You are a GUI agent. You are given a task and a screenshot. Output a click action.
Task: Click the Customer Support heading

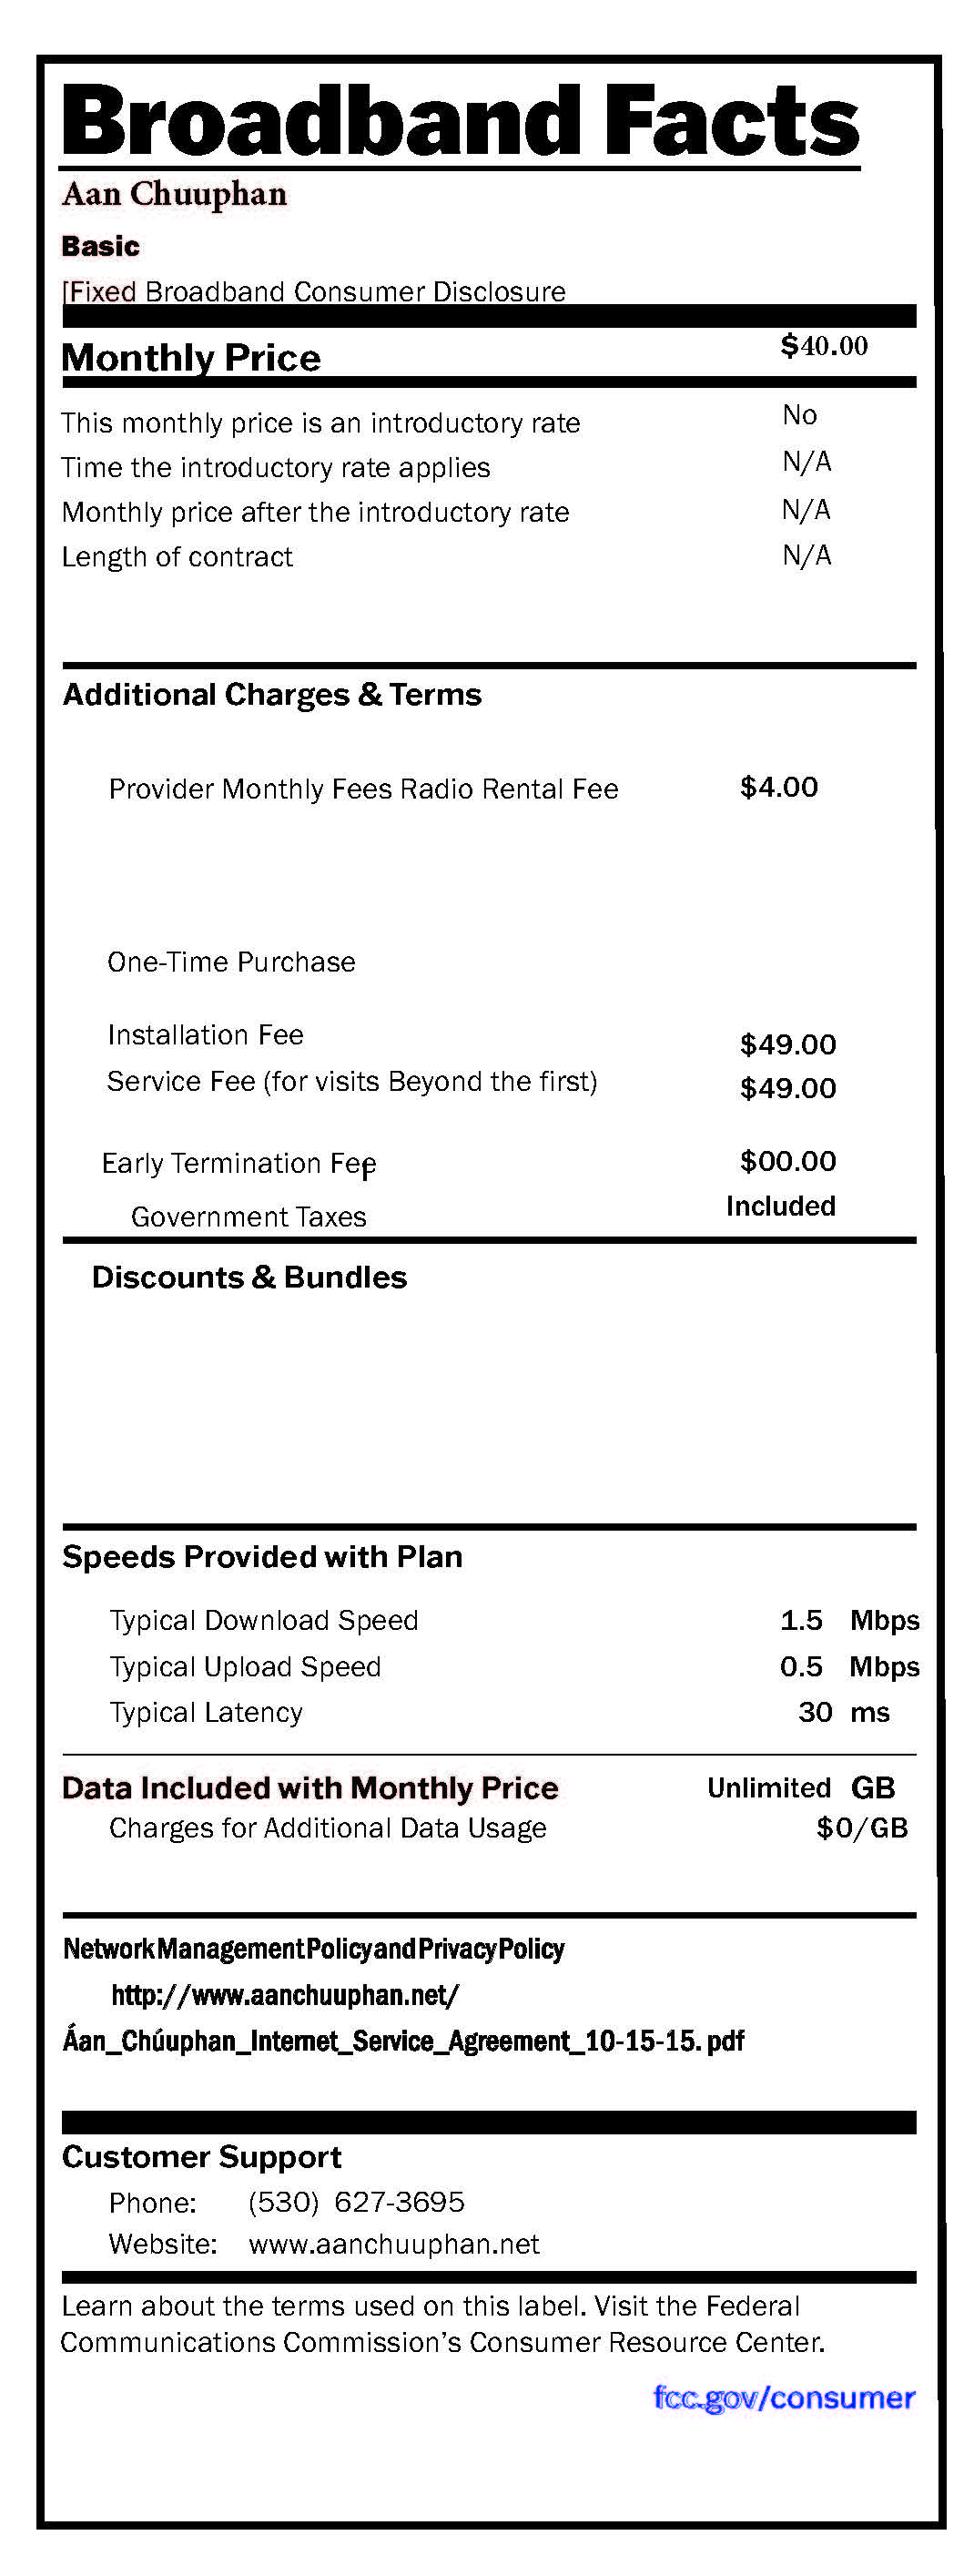click(x=202, y=2157)
